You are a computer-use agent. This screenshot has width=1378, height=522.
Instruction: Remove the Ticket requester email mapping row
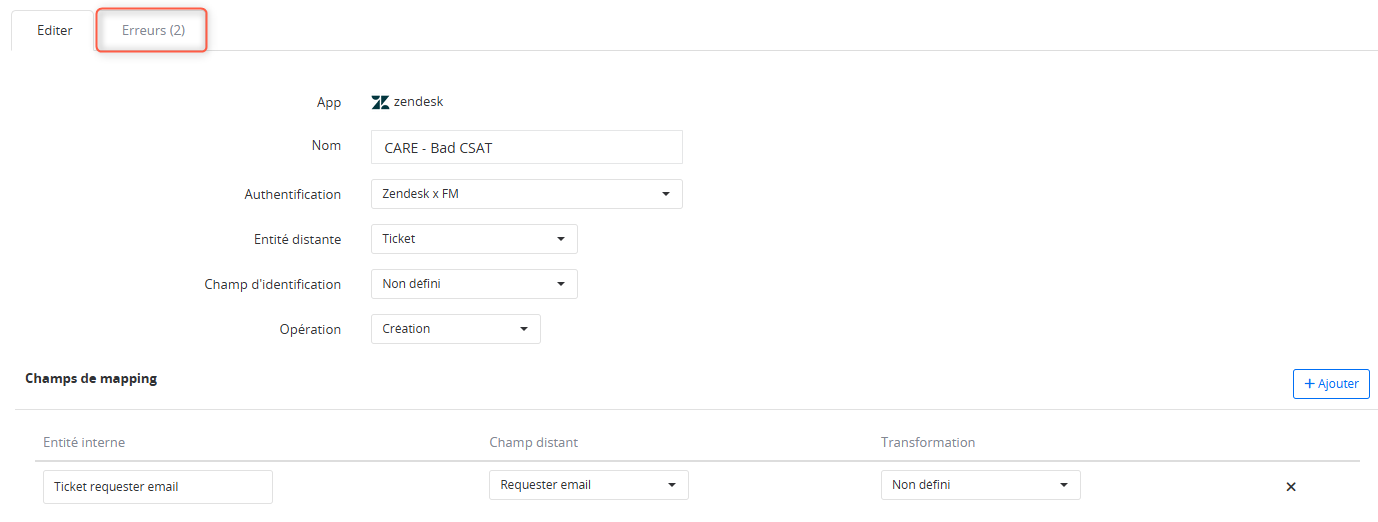click(x=1290, y=487)
